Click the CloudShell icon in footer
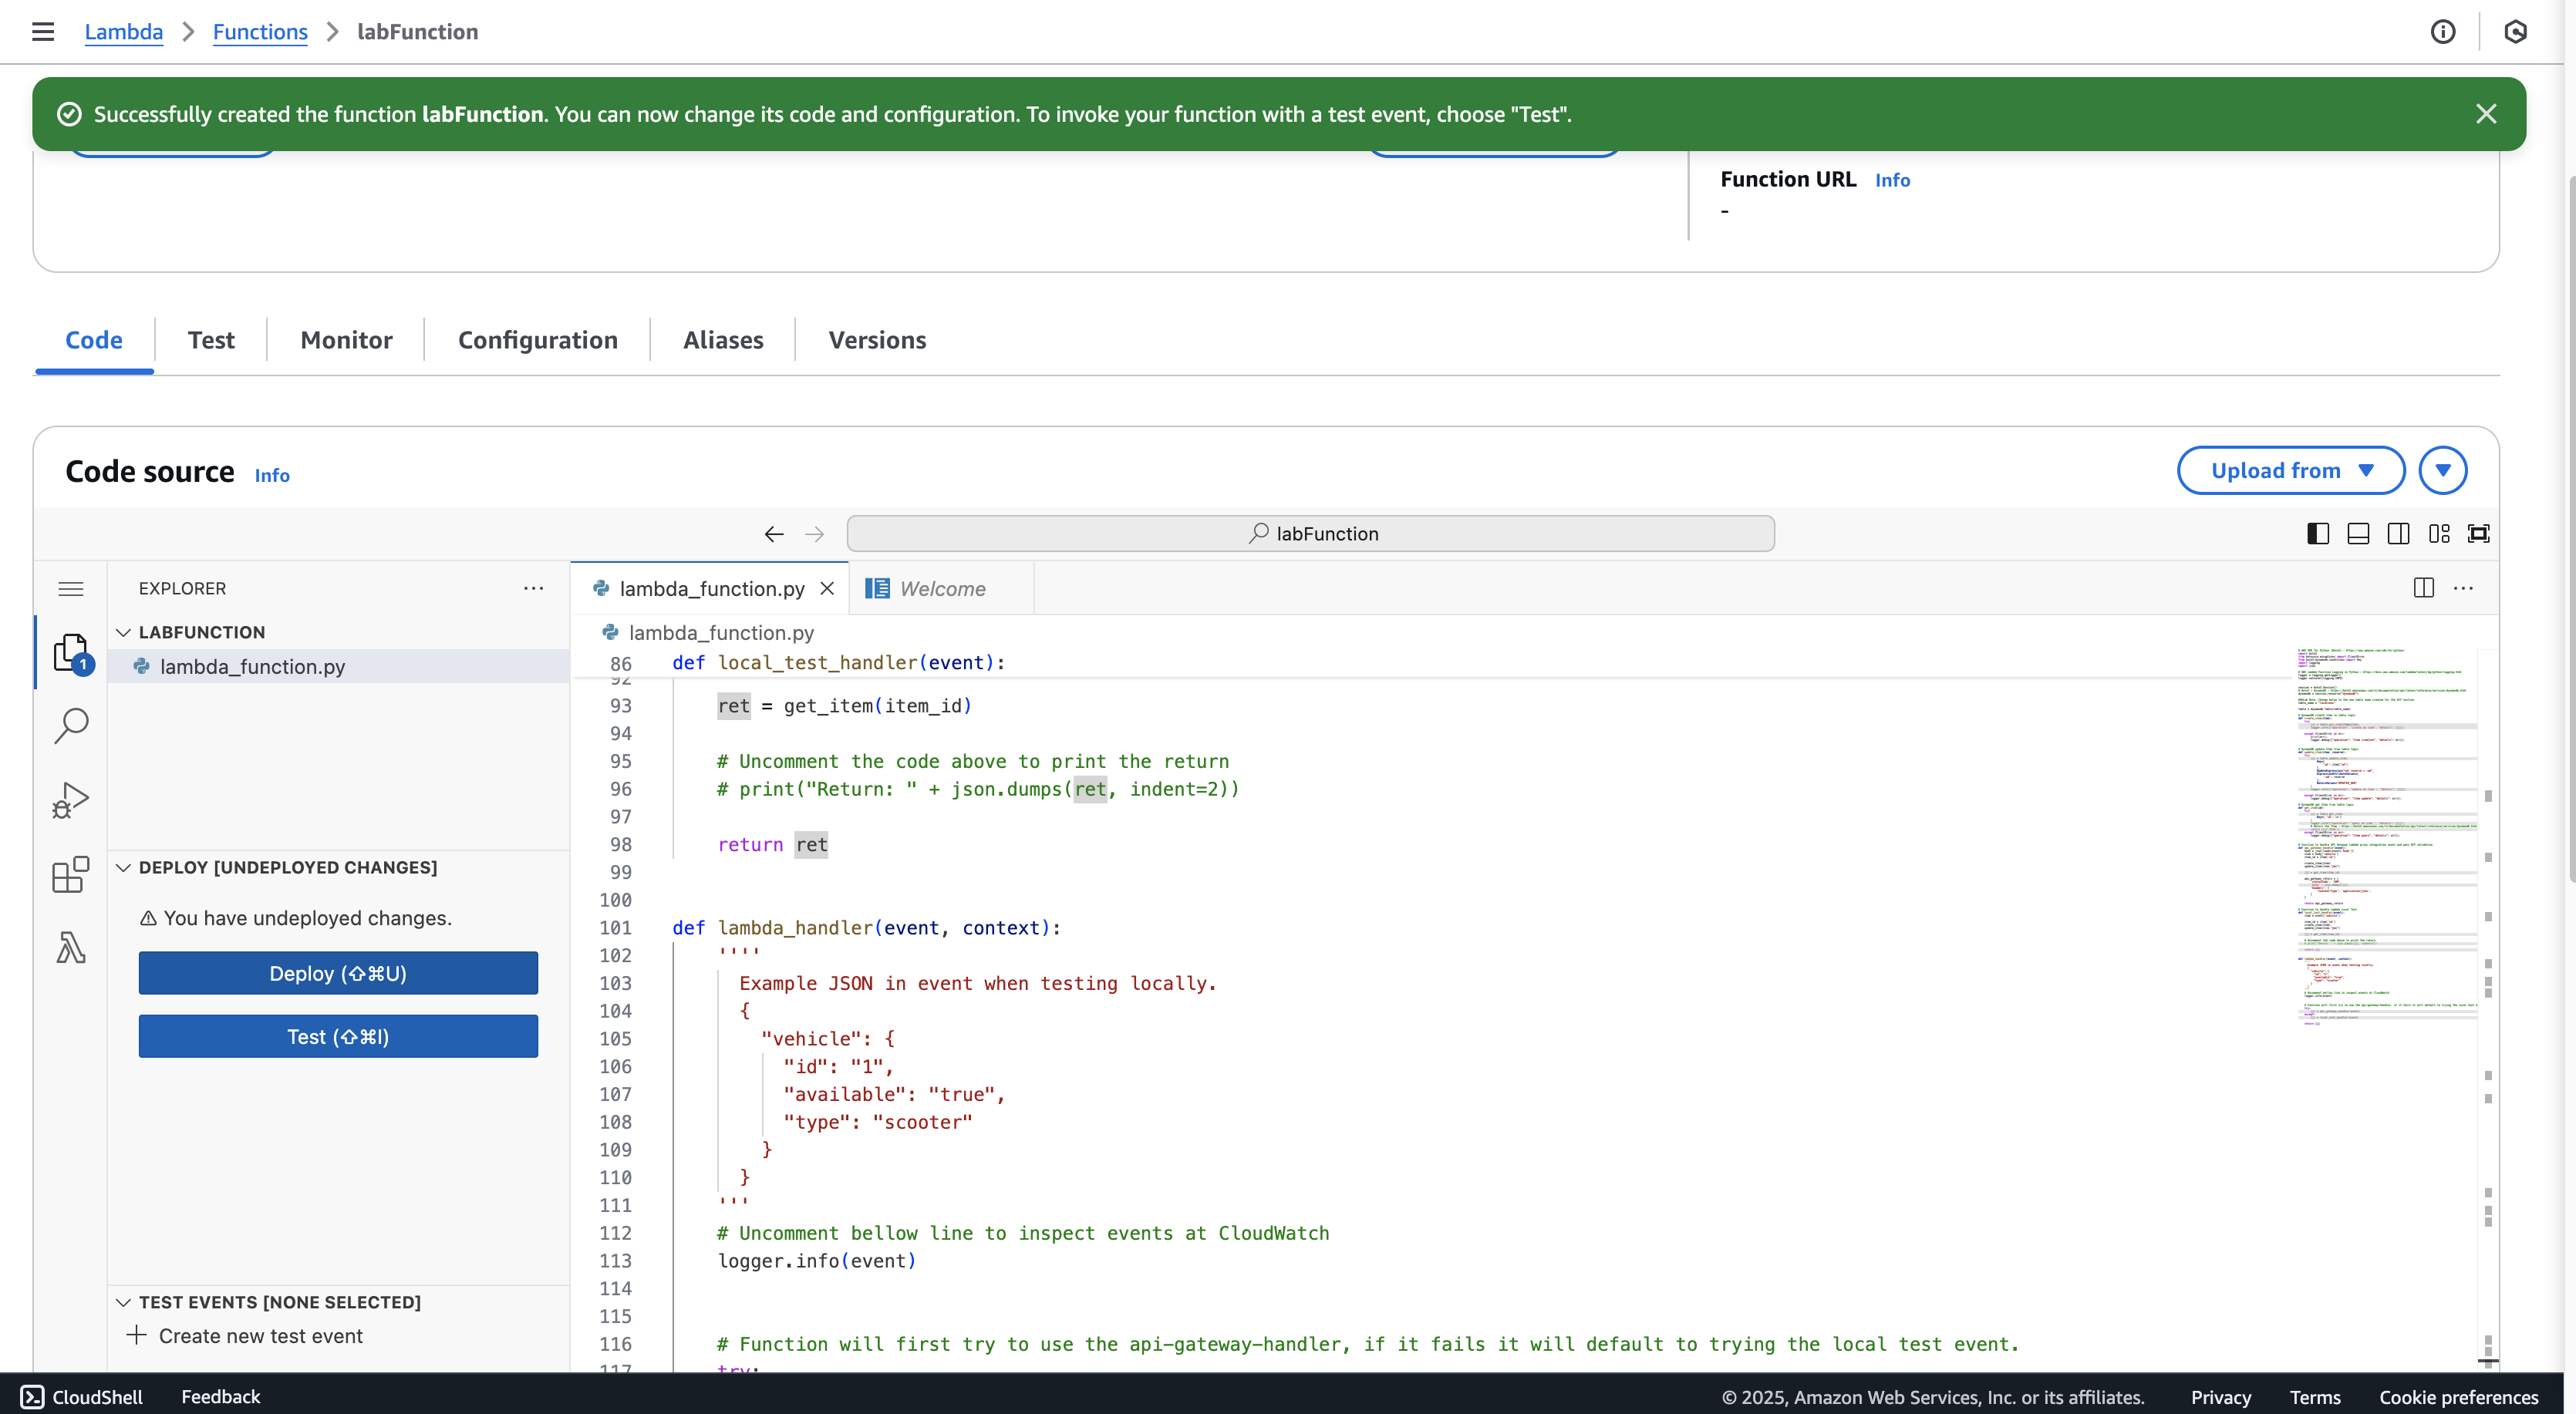The image size is (2576, 1414). tap(32, 1397)
